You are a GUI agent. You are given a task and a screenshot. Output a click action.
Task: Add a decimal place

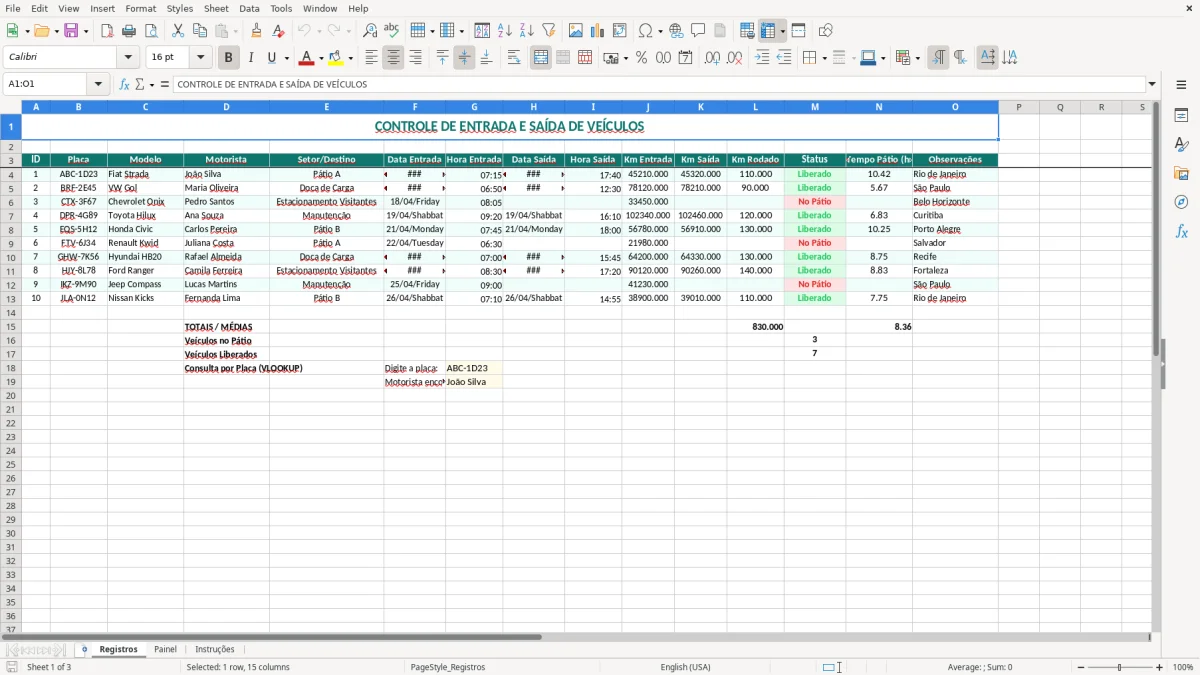pos(712,58)
